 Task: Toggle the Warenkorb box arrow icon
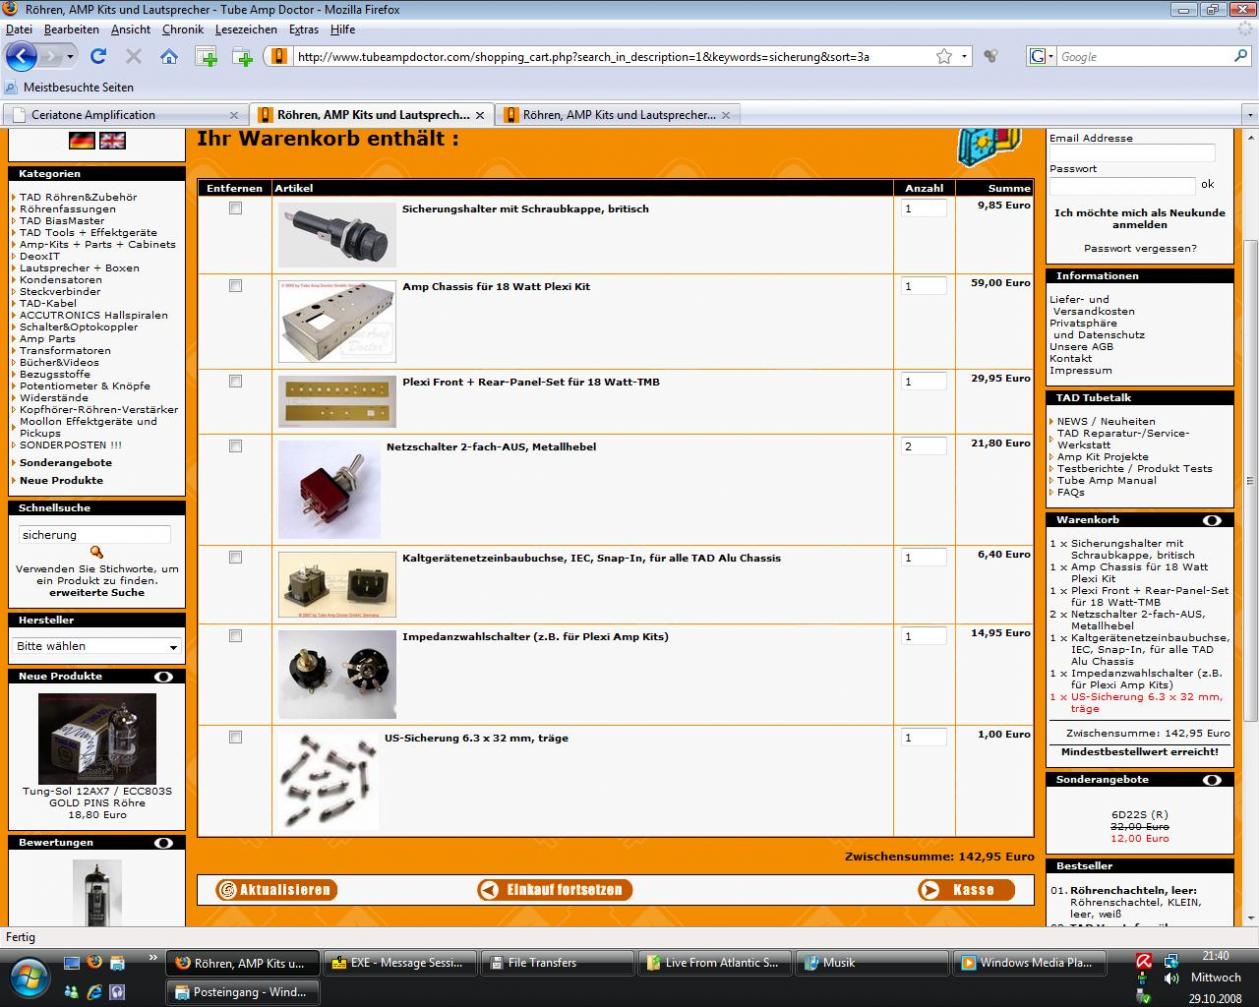[x=1212, y=520]
